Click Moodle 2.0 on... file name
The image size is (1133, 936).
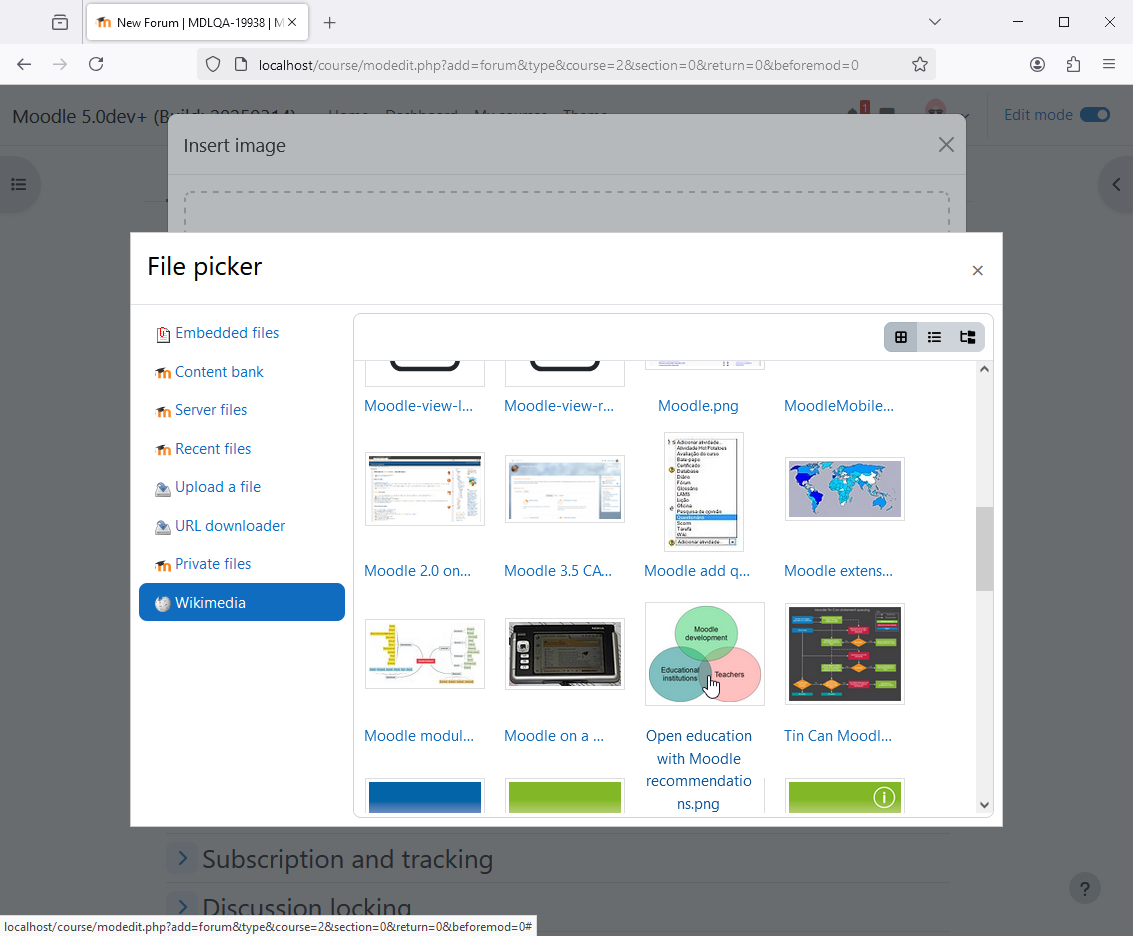[x=418, y=571]
